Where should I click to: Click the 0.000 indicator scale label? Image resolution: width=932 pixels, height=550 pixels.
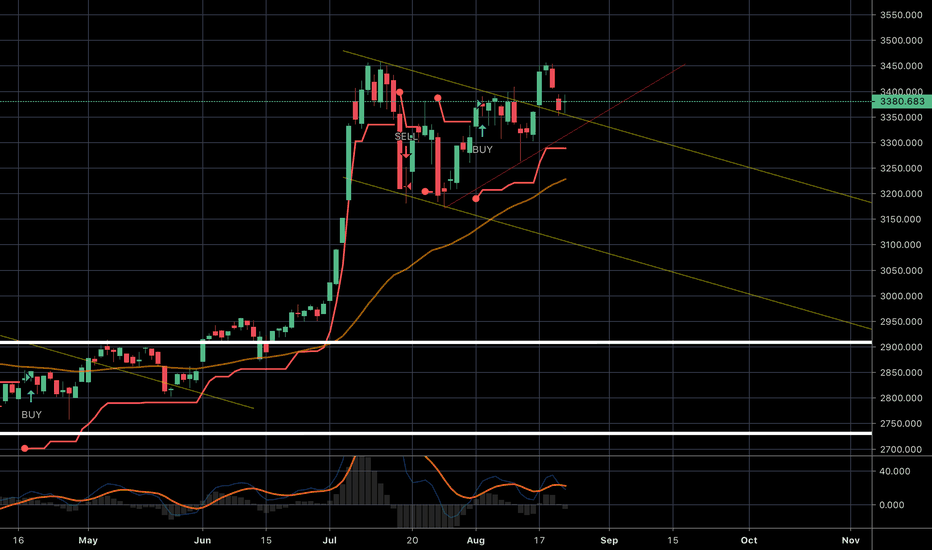coord(892,505)
